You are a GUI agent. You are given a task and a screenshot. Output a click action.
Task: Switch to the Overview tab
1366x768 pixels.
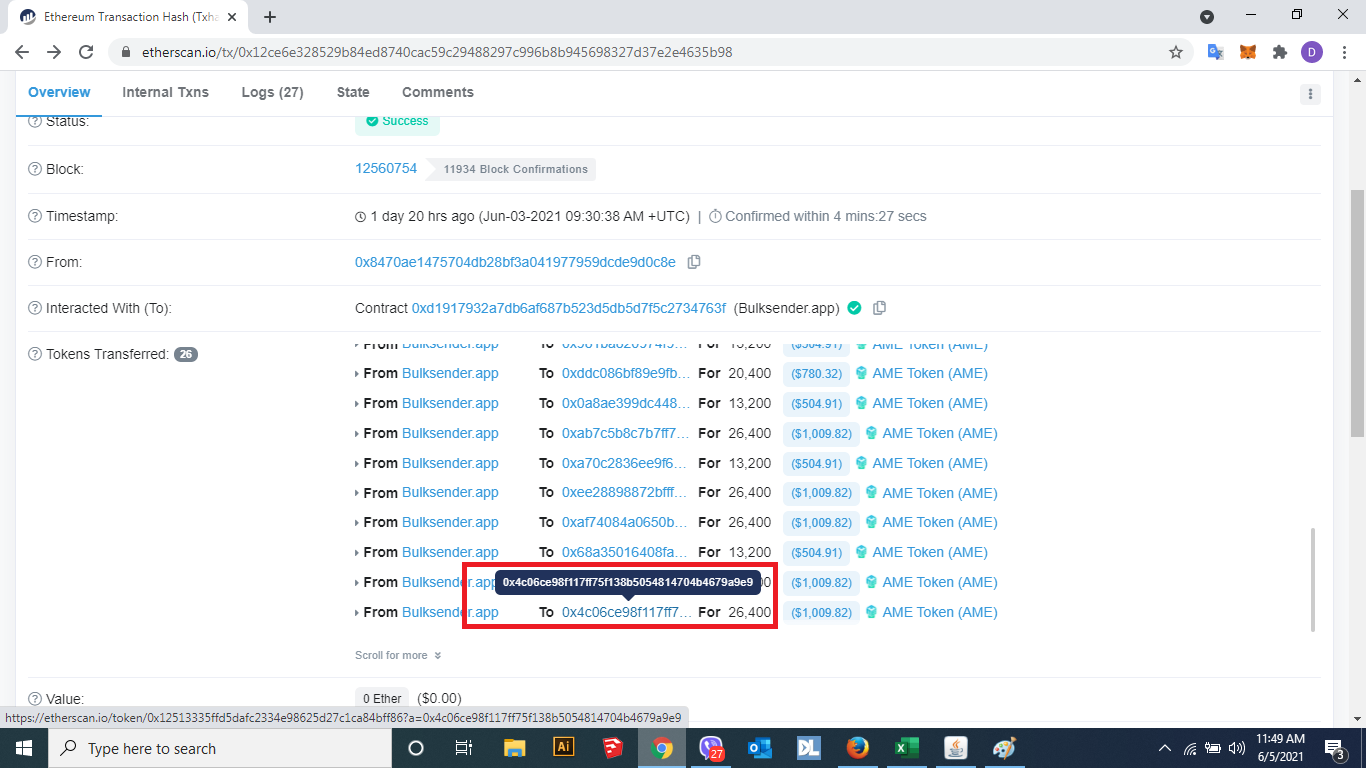click(x=59, y=92)
